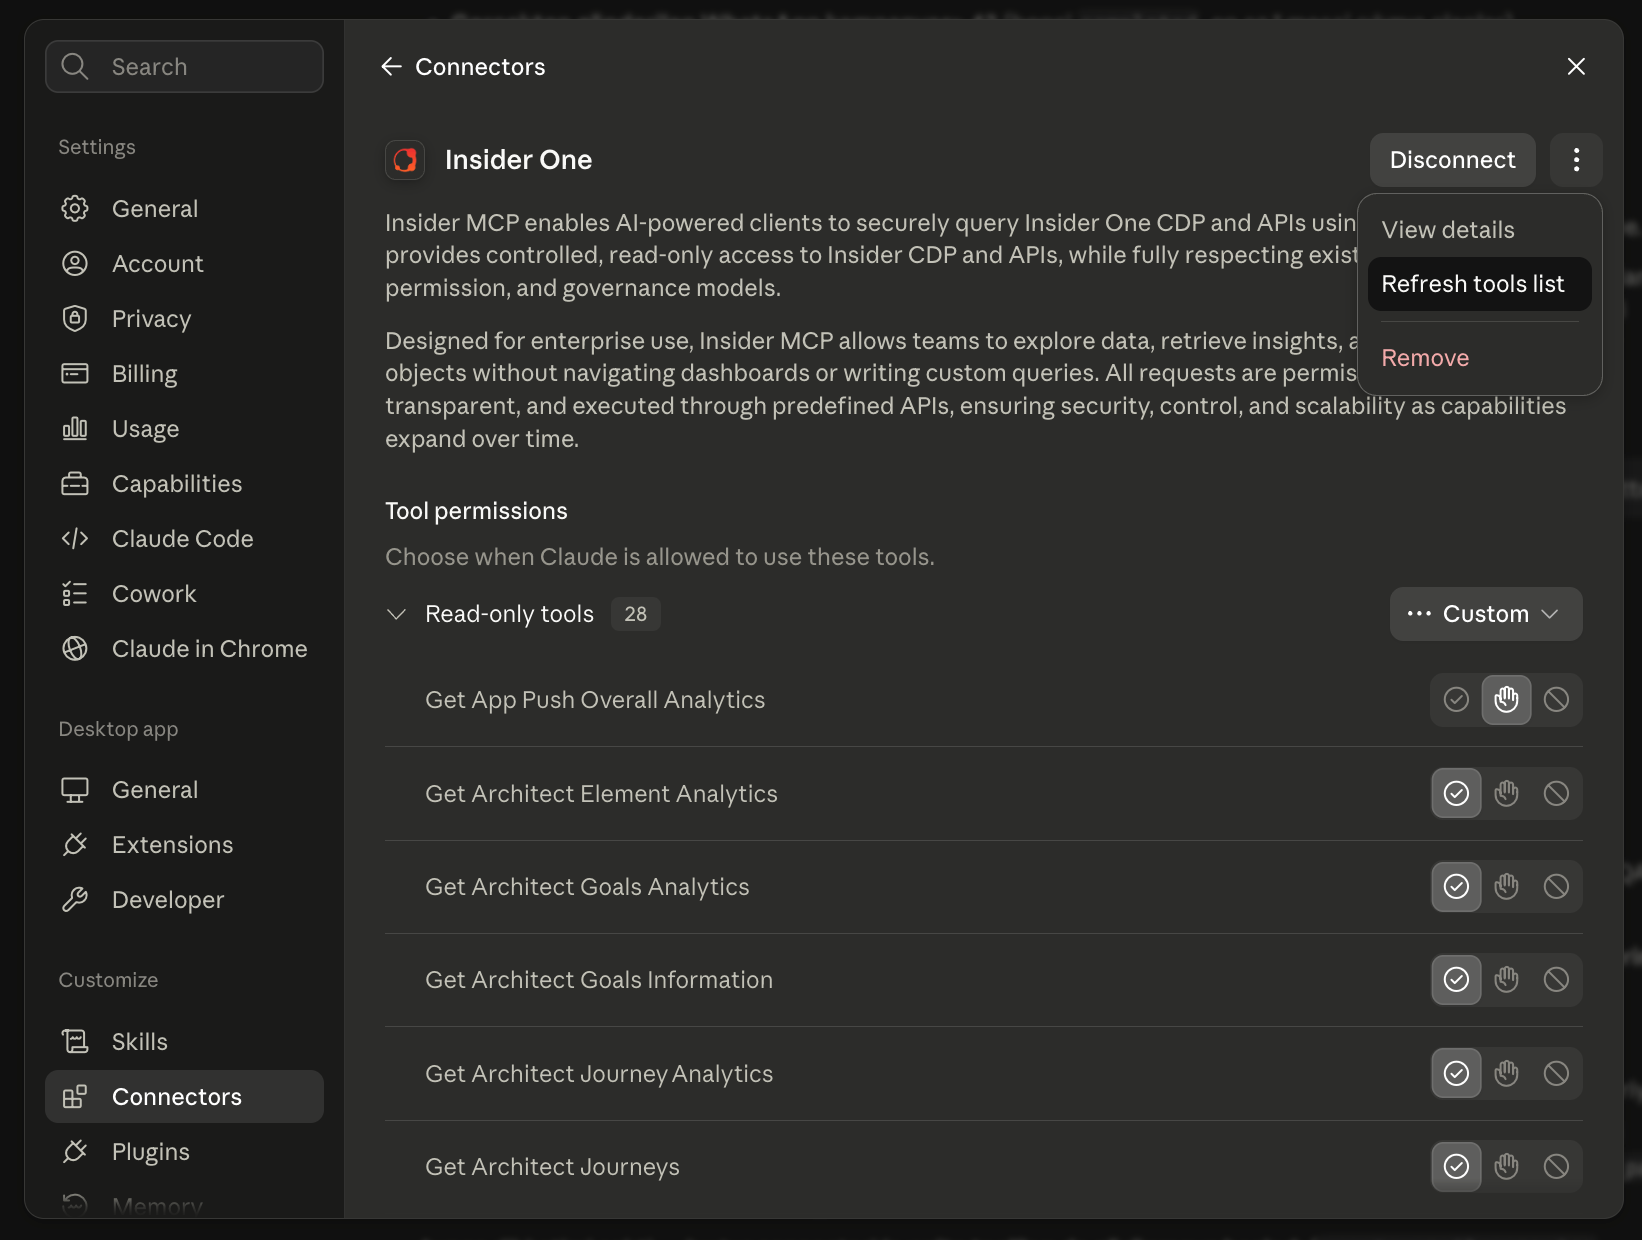
Task: Open the Extensions page
Action: click(x=184, y=844)
